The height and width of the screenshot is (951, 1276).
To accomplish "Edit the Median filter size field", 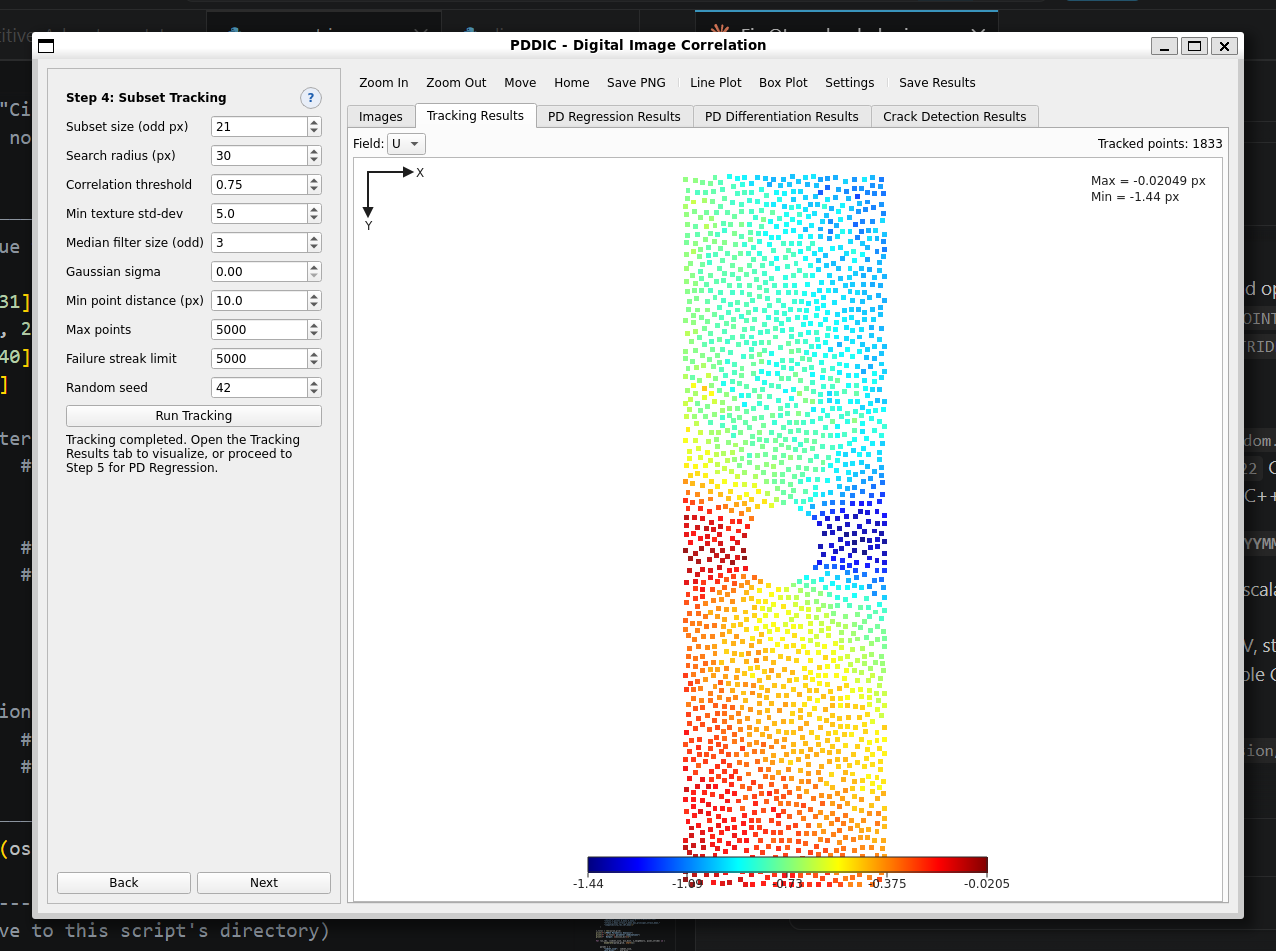I will click(259, 243).
